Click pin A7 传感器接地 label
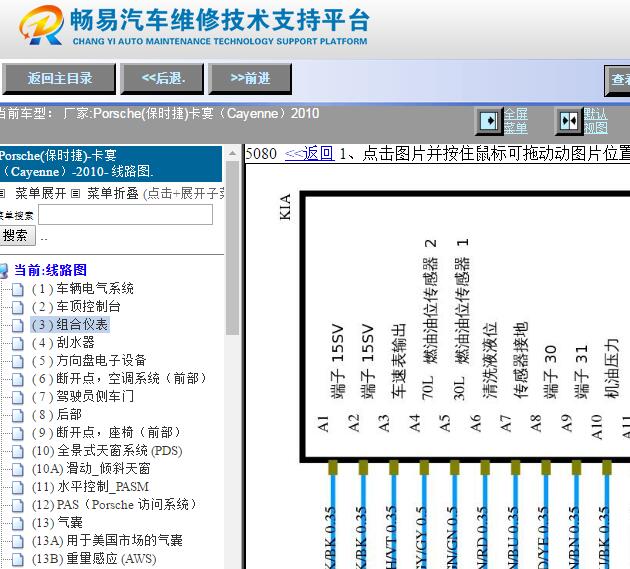This screenshot has width=630, height=569. [521, 360]
